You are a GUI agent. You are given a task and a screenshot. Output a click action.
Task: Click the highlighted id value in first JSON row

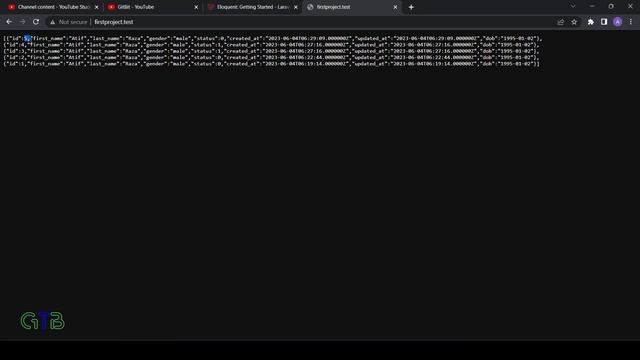27,38
